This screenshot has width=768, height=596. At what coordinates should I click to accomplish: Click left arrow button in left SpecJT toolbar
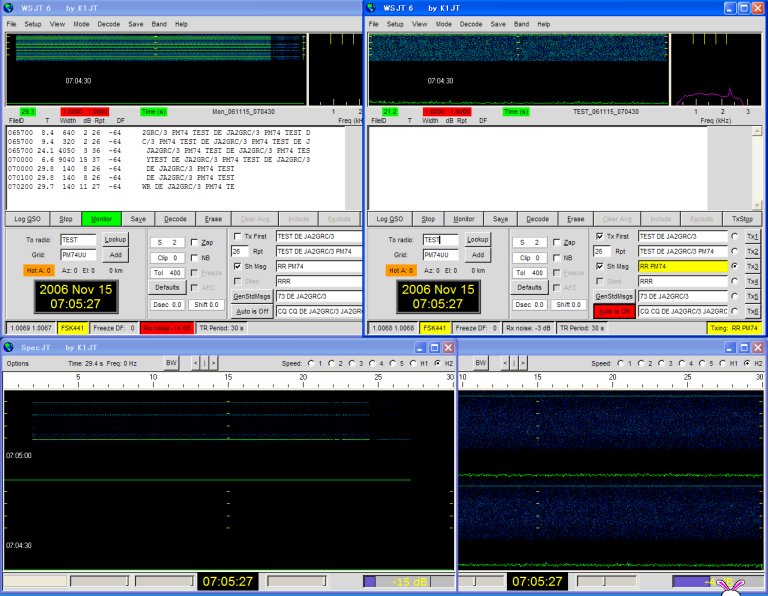pyautogui.click(x=196, y=363)
